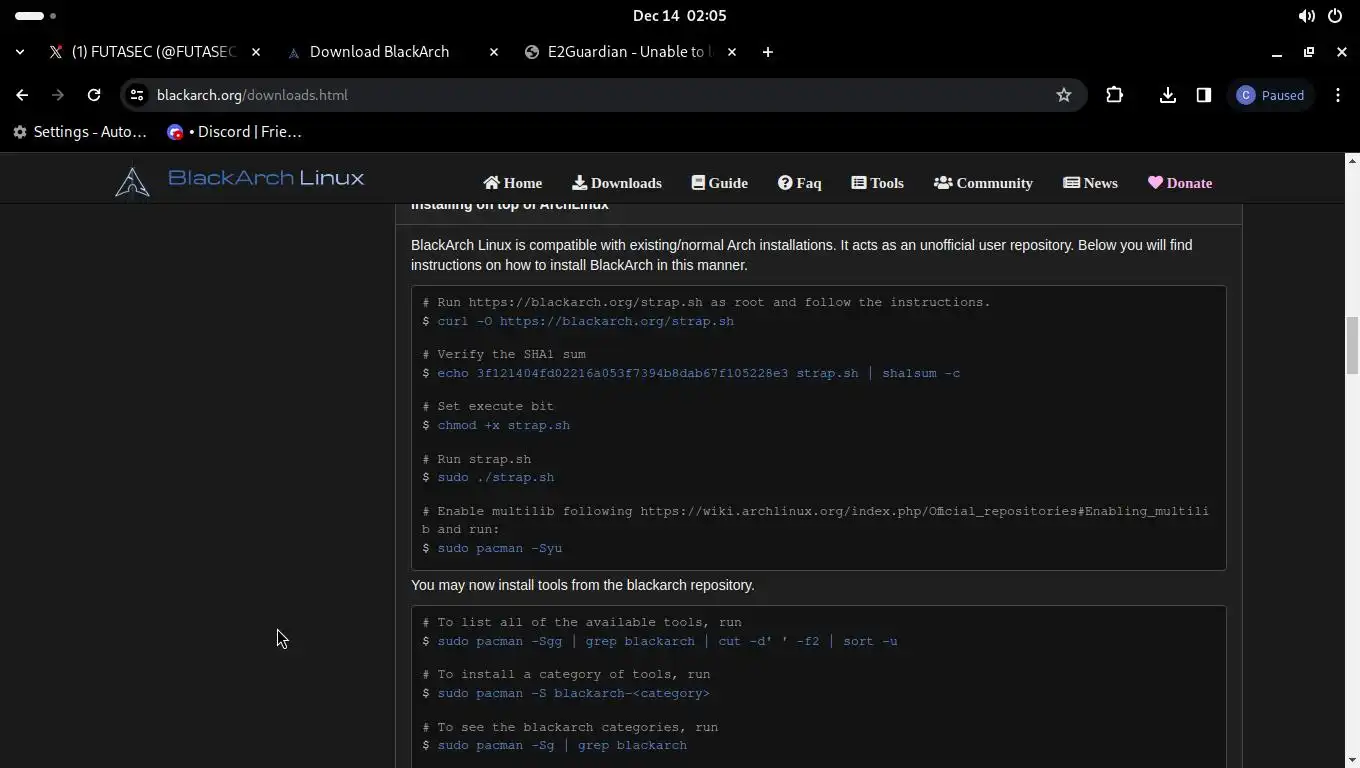Open the News nav item
Image resolution: width=1360 pixels, height=768 pixels.
point(1090,183)
